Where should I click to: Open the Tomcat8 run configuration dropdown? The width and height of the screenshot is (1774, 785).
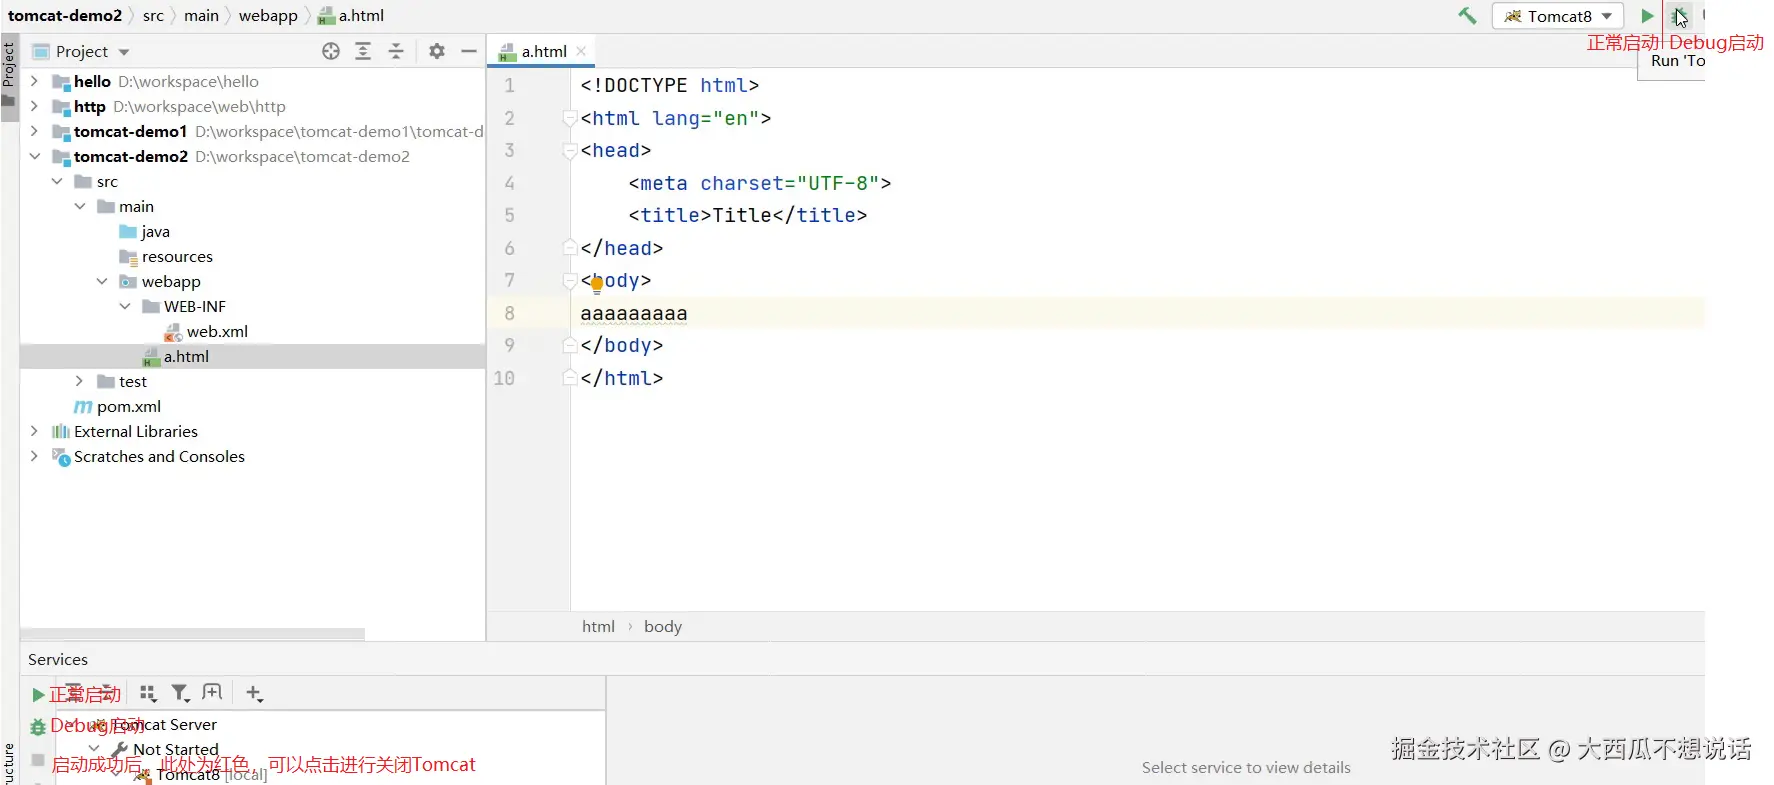tap(1557, 16)
